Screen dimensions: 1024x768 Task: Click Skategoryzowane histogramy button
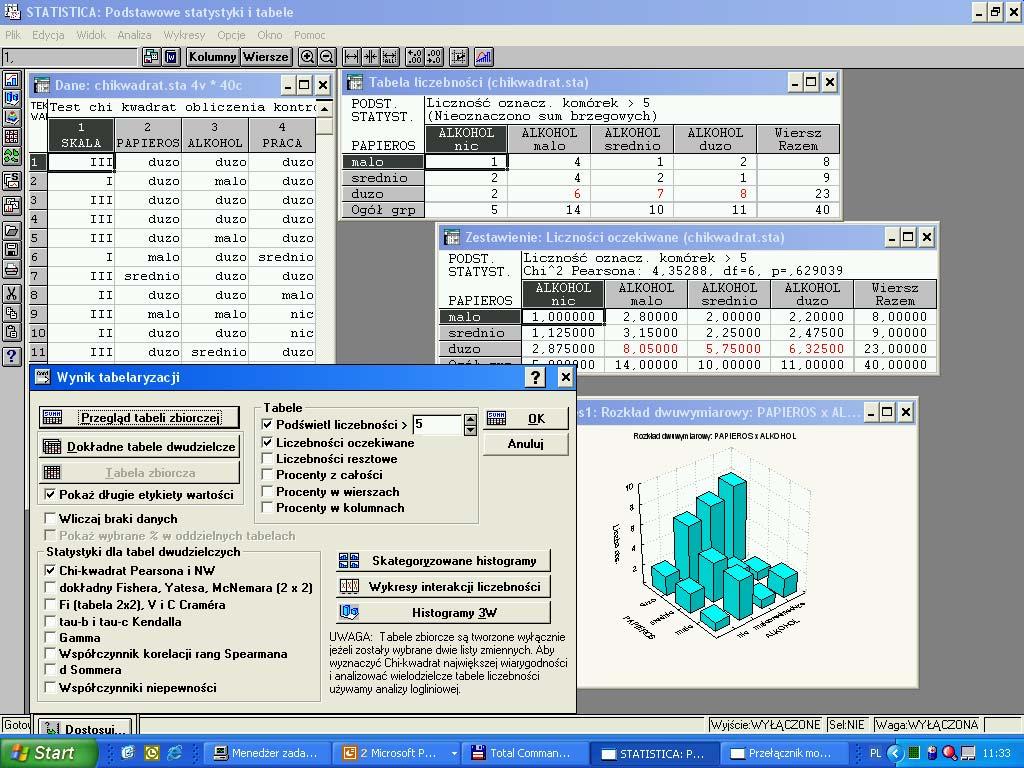443,560
